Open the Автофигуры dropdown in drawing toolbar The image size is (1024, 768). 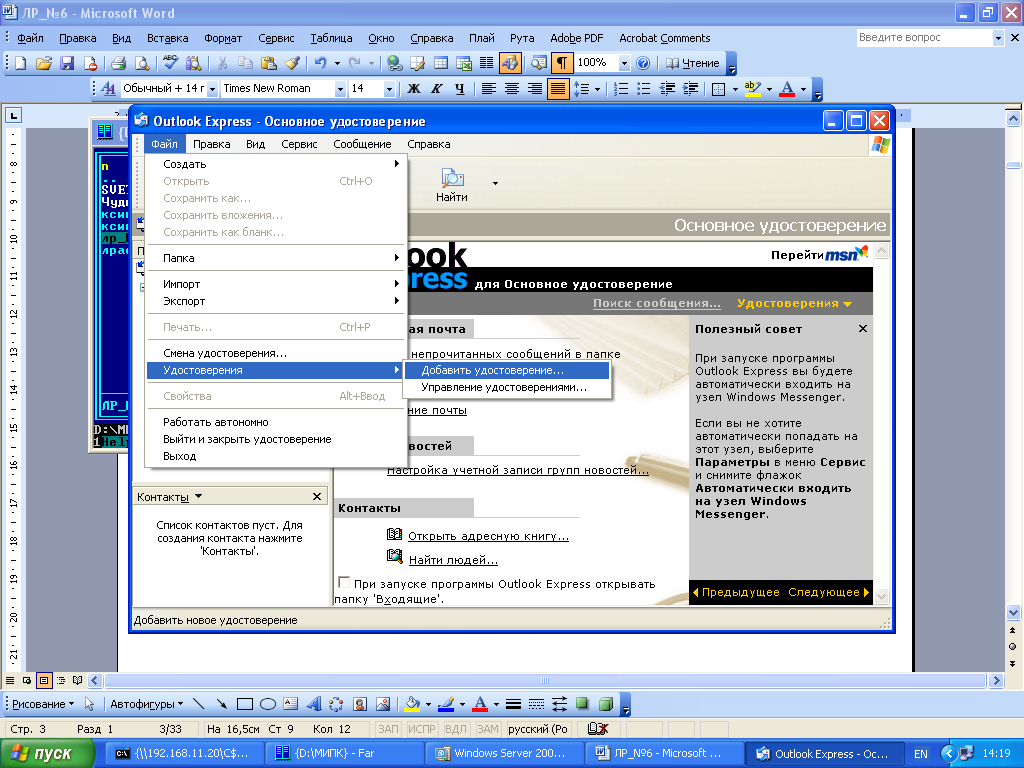coord(146,704)
